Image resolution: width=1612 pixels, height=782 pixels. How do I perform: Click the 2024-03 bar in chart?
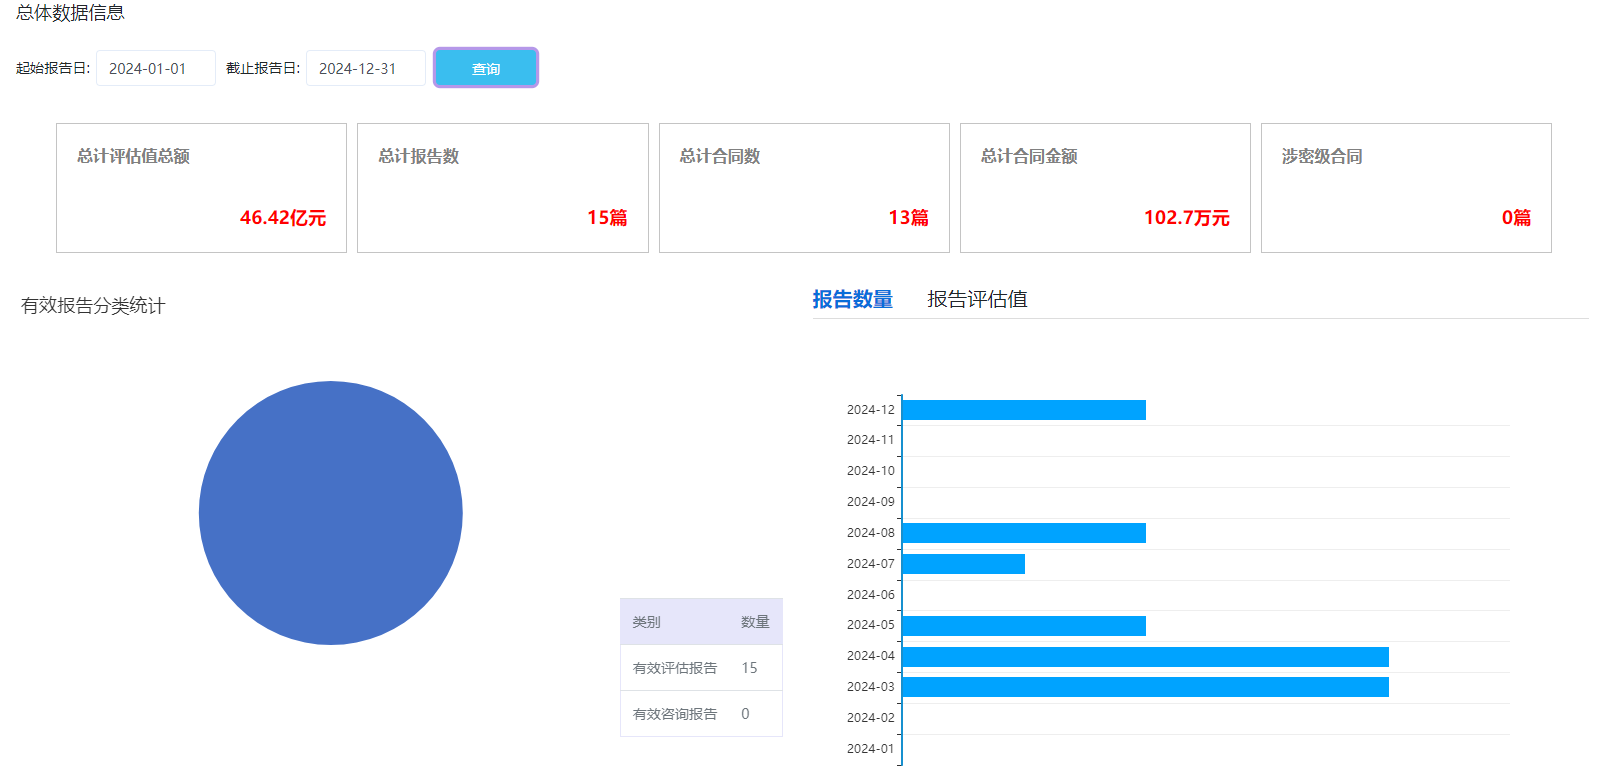pyautogui.click(x=1145, y=687)
